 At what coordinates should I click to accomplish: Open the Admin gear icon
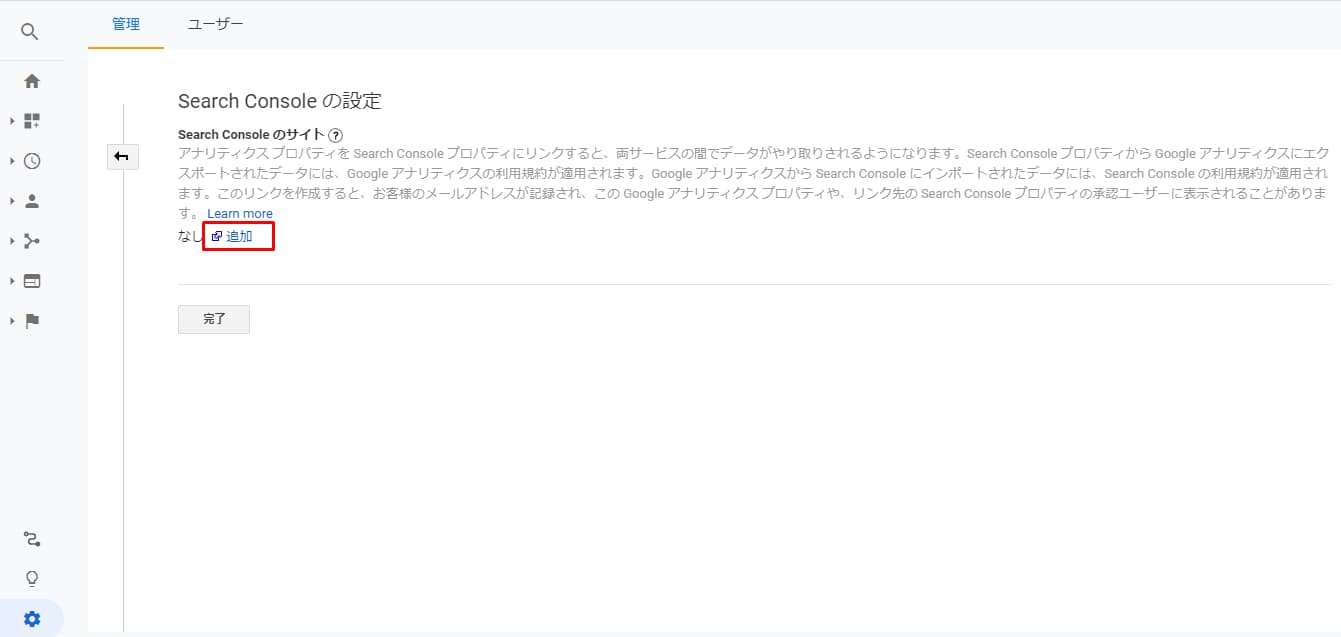coord(32,619)
